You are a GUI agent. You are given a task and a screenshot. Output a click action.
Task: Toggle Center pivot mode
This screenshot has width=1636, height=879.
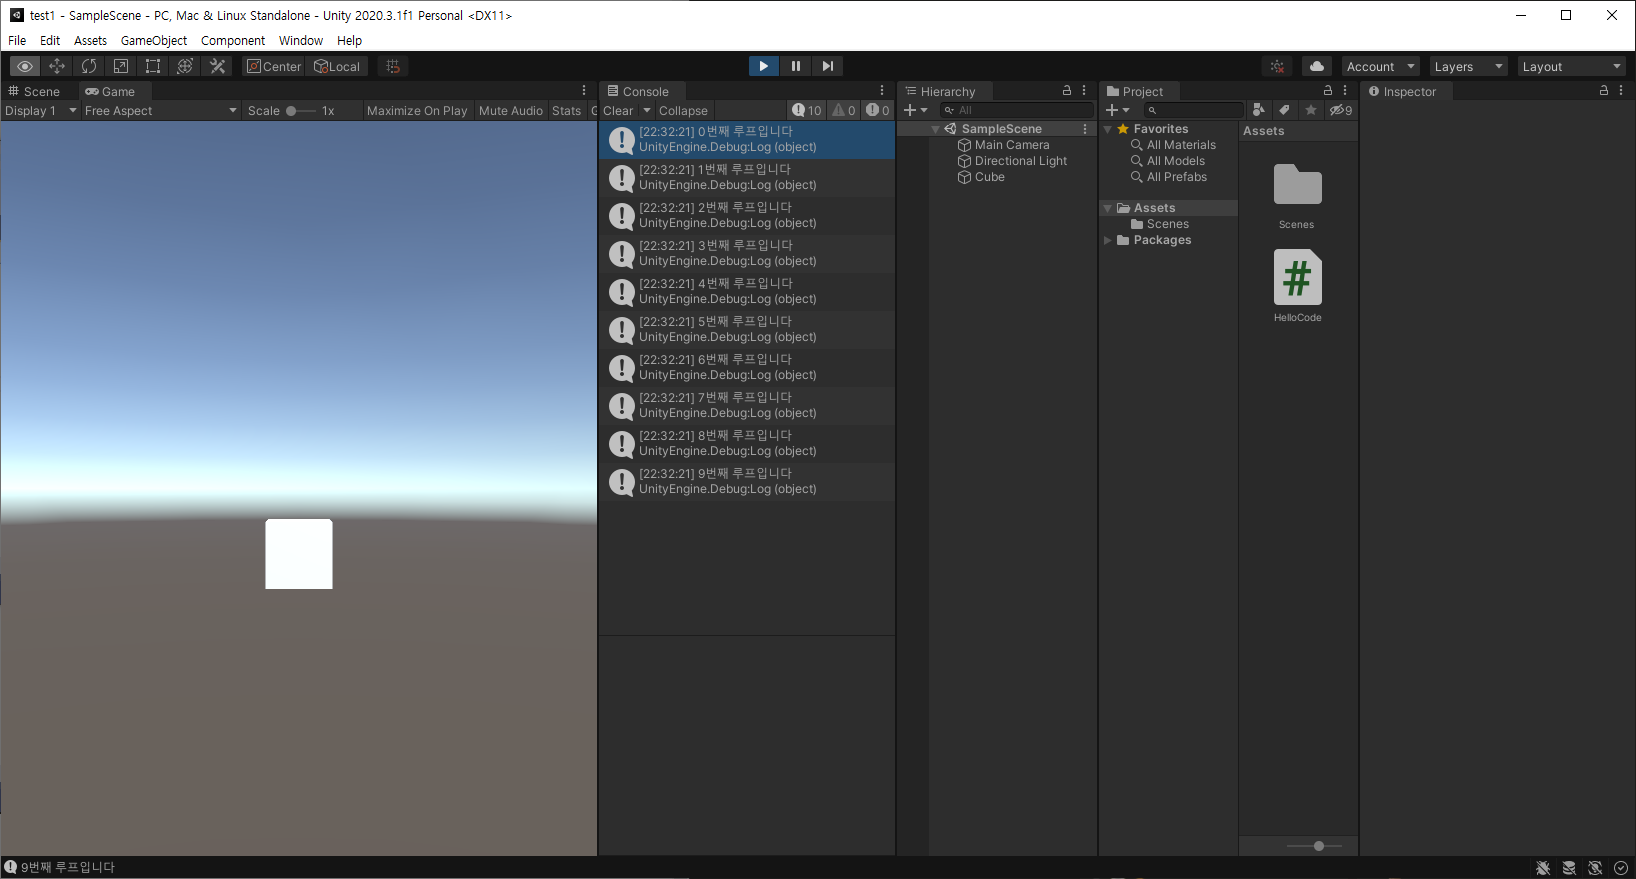click(274, 66)
